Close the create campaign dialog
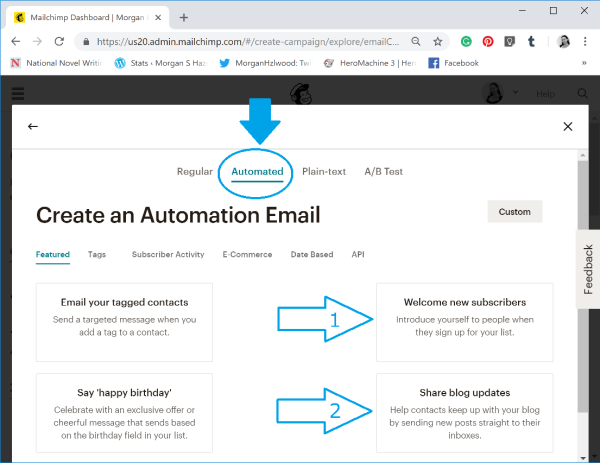The image size is (600, 463). click(567, 126)
